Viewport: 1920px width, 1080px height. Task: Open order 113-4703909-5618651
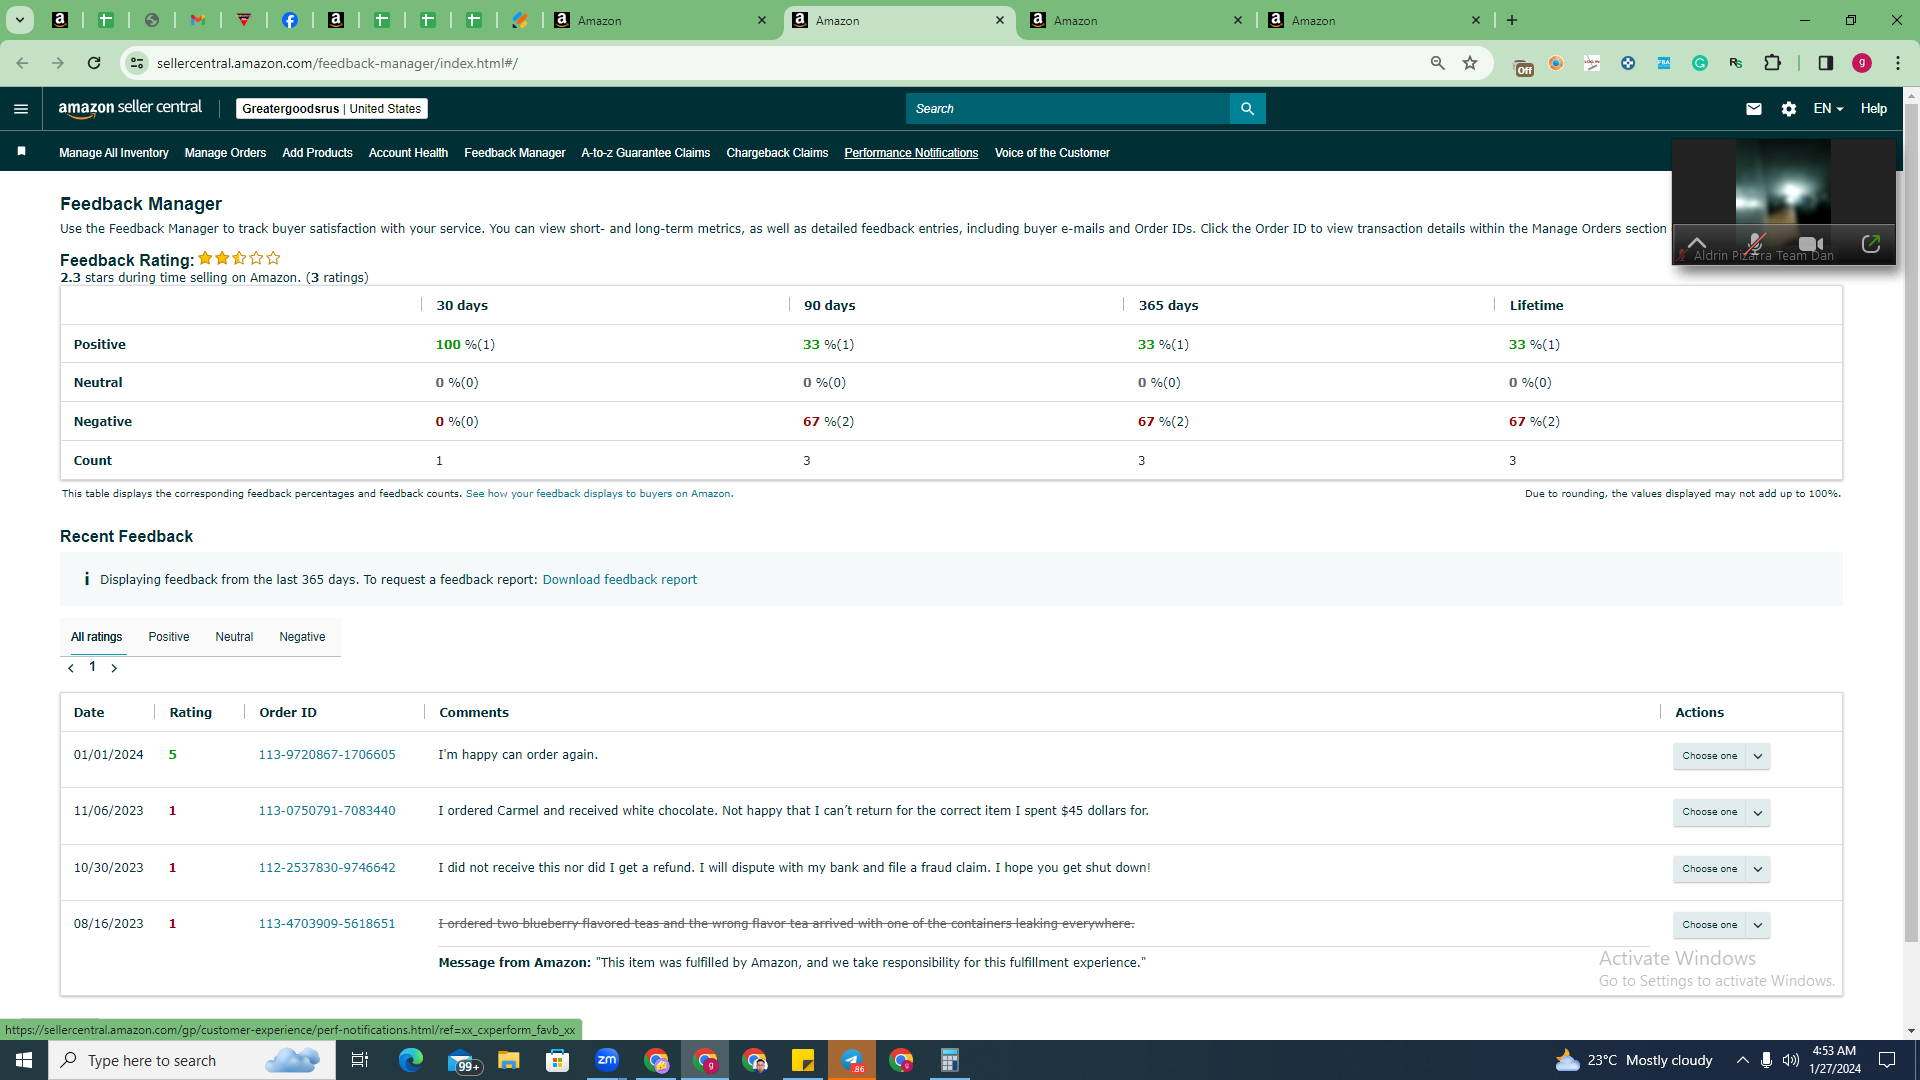point(327,924)
